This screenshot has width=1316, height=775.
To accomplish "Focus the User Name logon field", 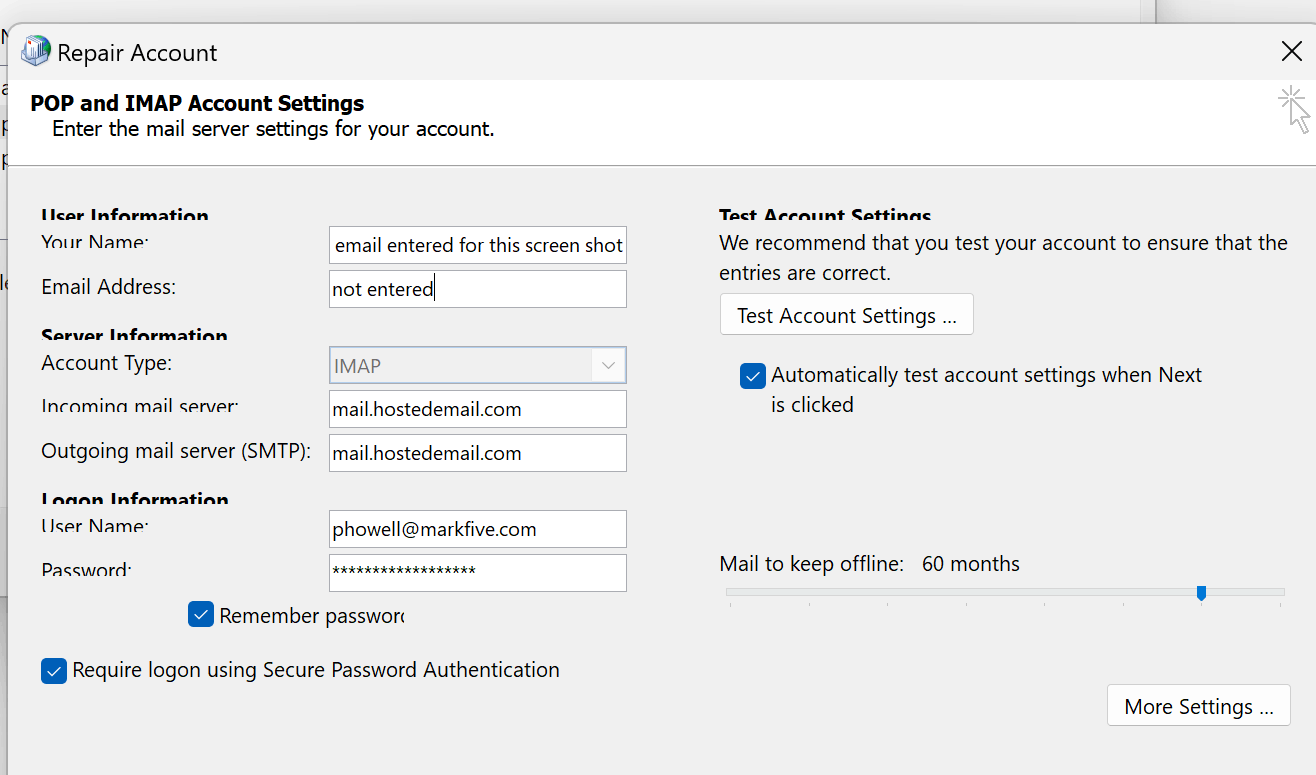I will coord(478,529).
